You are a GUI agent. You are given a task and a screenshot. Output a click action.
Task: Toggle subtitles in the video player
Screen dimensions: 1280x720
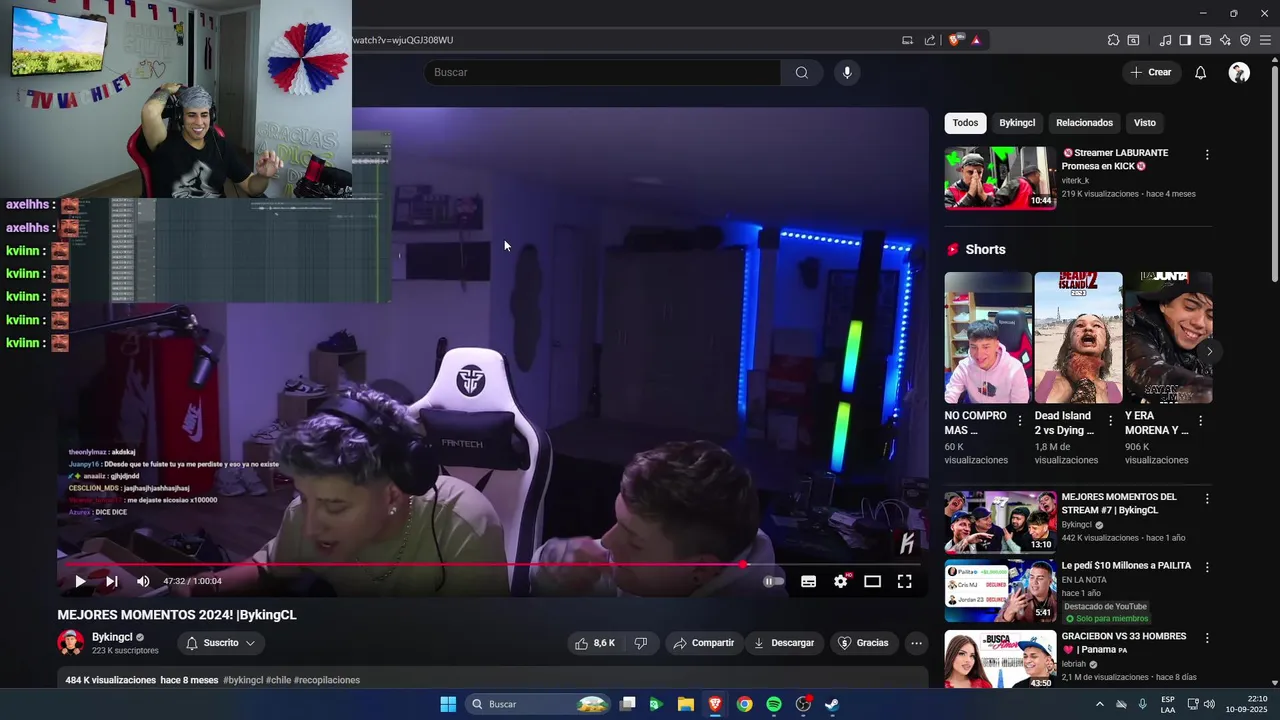coord(808,581)
